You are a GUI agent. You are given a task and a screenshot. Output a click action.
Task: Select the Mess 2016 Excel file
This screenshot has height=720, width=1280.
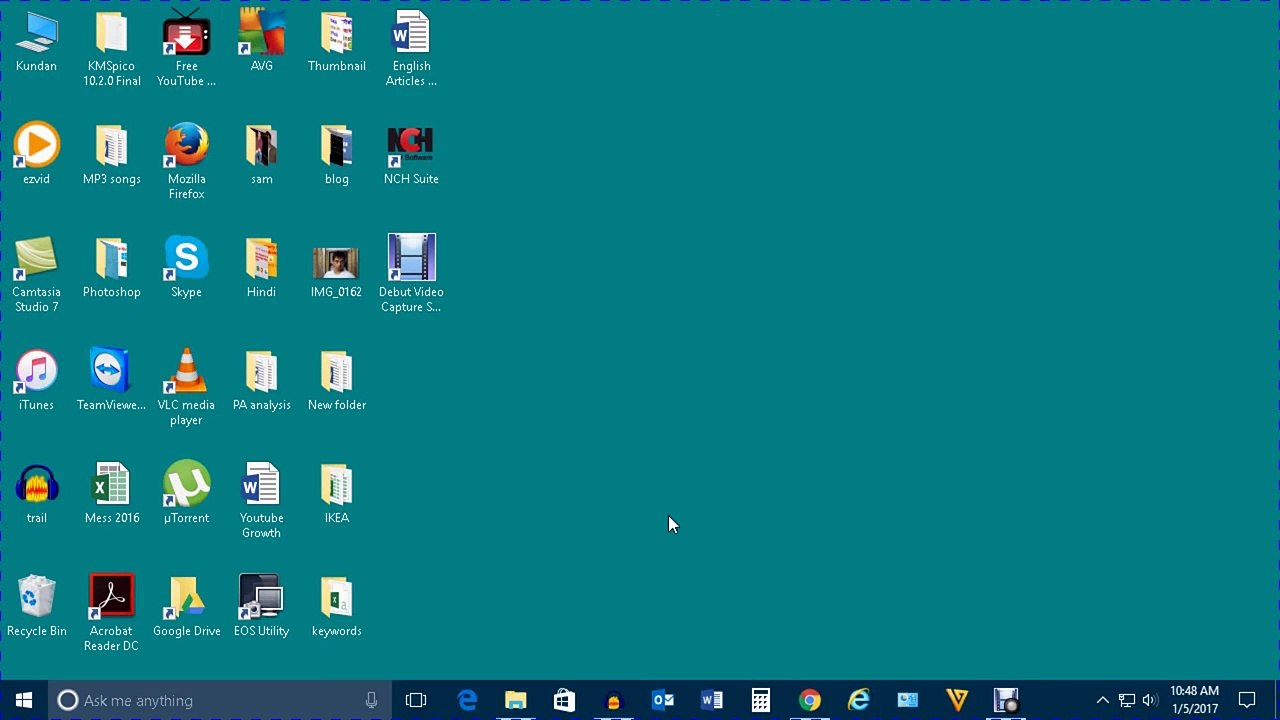(x=112, y=494)
